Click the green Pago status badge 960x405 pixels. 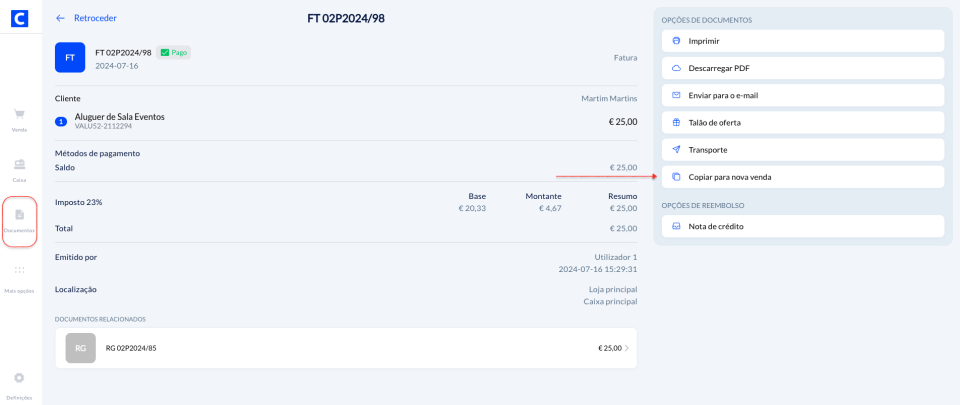[x=173, y=52]
